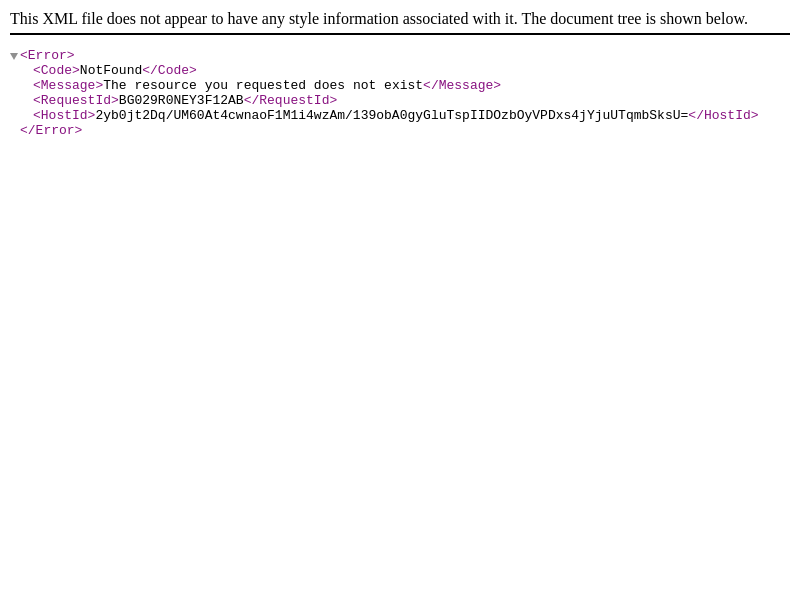The width and height of the screenshot is (800, 600).
Task: Click the closing </Code> tag
Action: click(169, 71)
